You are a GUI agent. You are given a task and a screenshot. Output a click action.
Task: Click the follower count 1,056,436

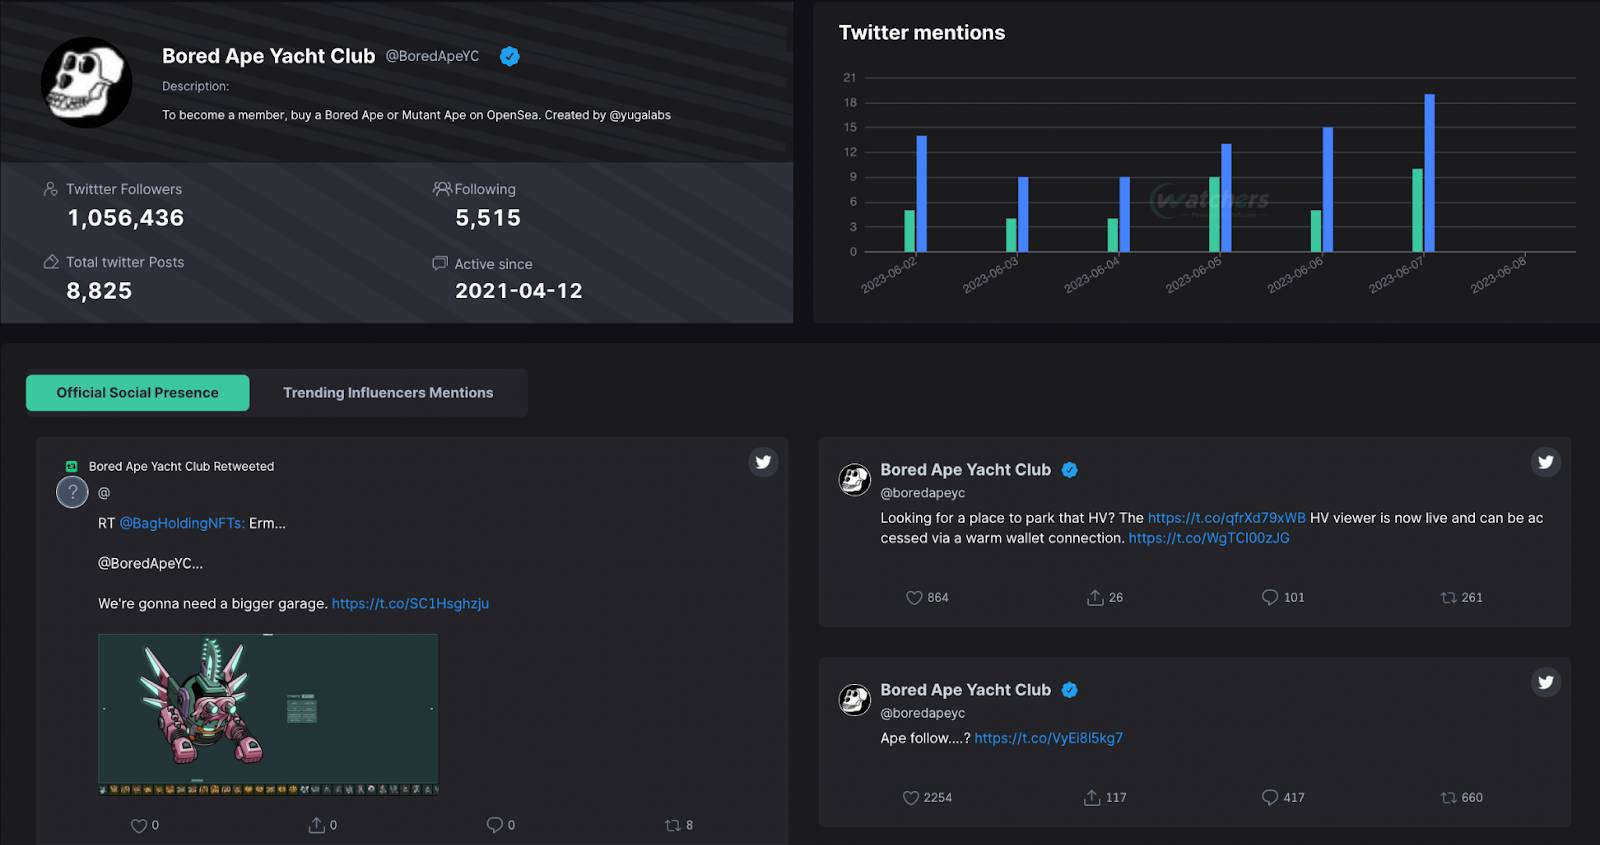coord(126,218)
